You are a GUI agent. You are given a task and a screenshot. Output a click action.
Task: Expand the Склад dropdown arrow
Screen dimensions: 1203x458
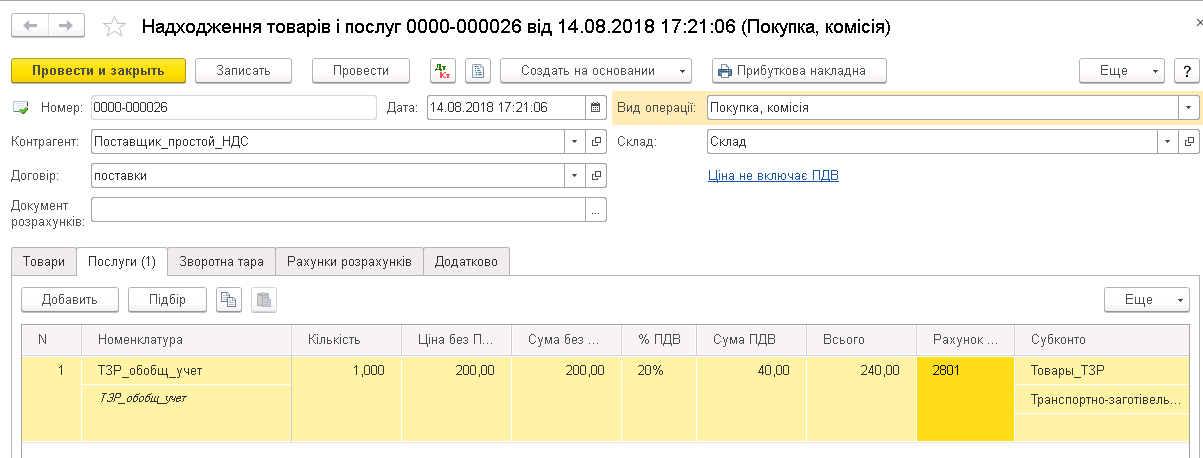coord(1168,142)
